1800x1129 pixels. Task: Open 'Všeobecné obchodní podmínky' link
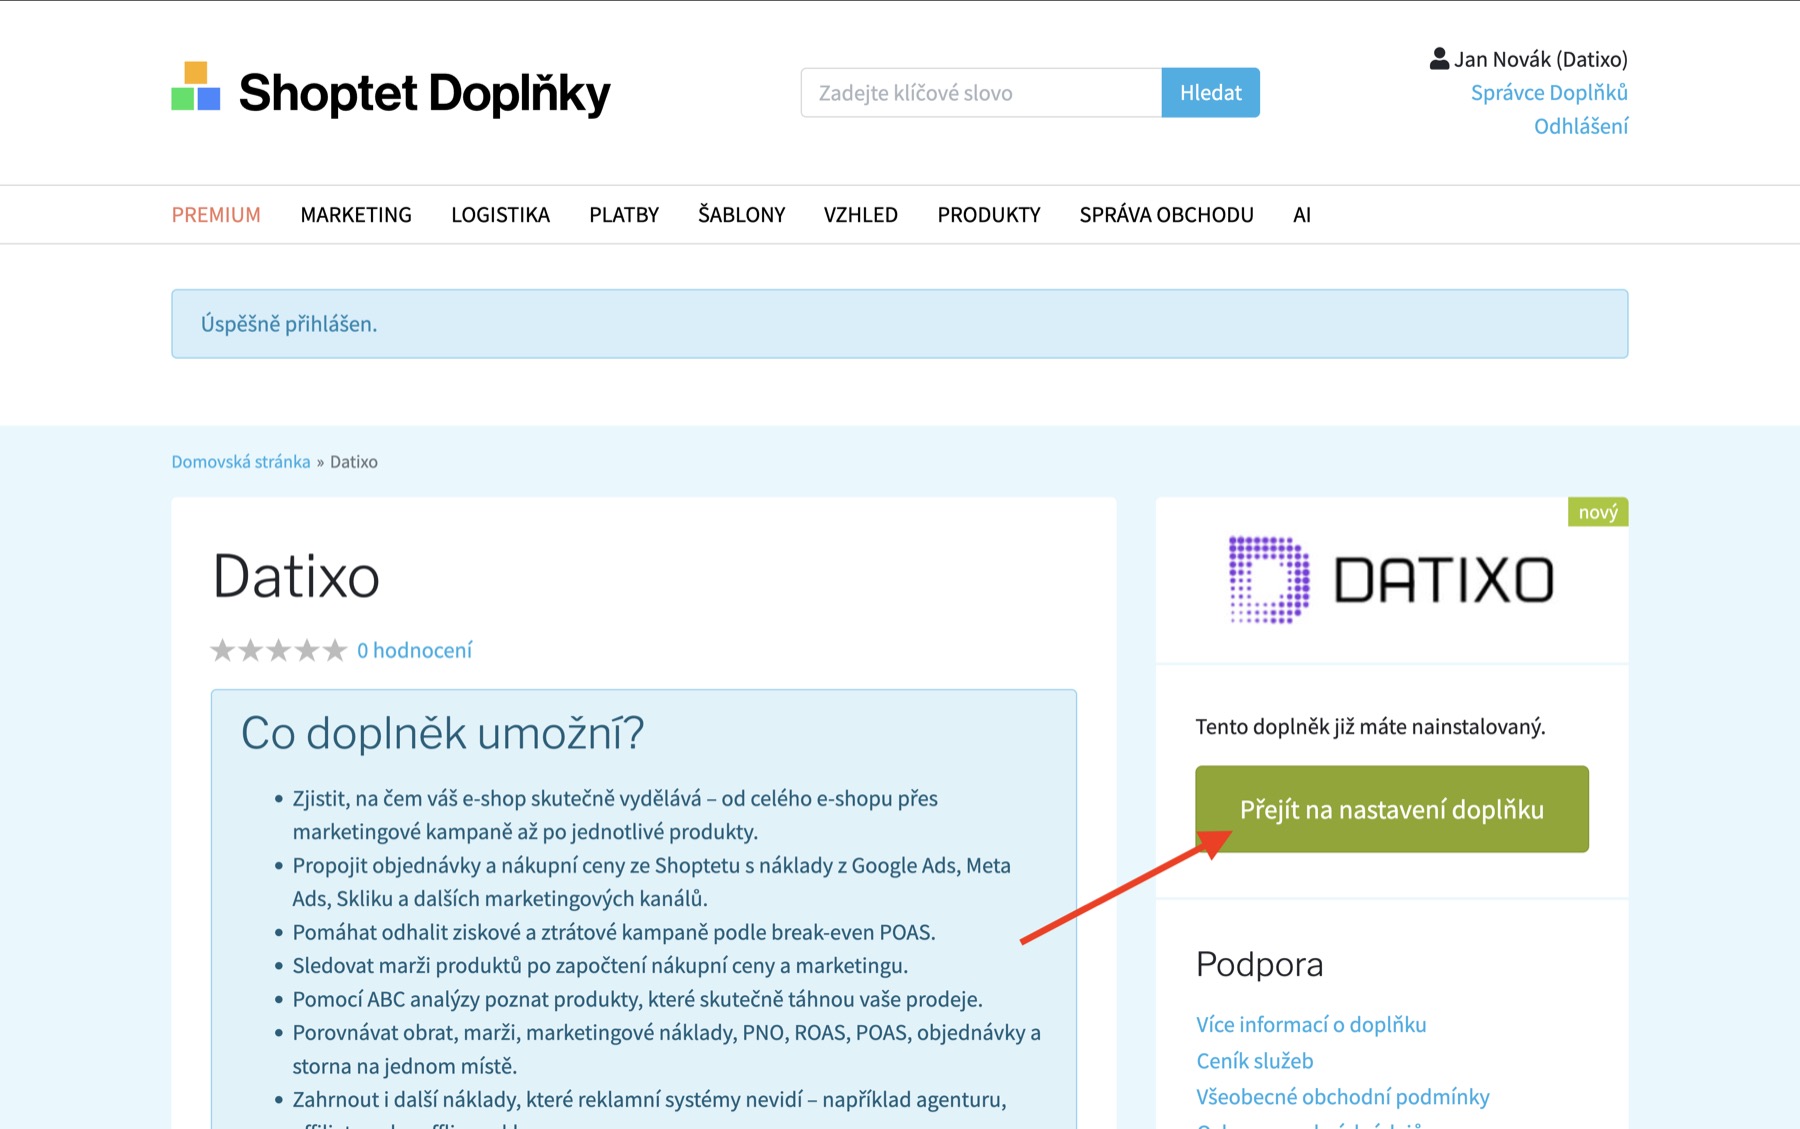(1342, 1097)
